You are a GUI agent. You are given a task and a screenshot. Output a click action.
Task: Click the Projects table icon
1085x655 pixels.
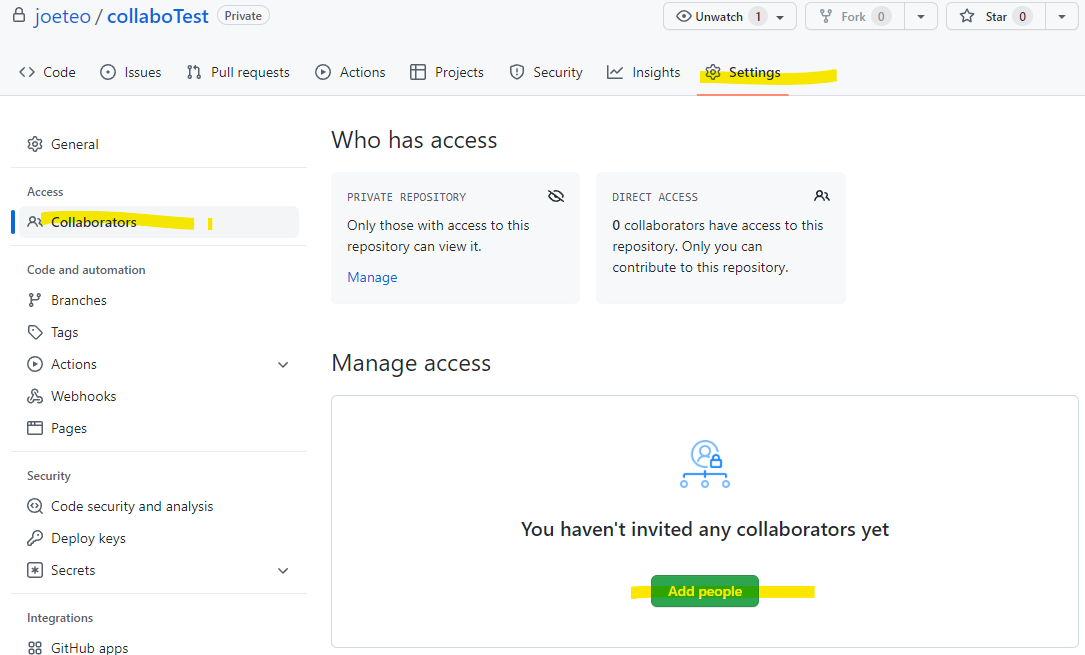418,72
